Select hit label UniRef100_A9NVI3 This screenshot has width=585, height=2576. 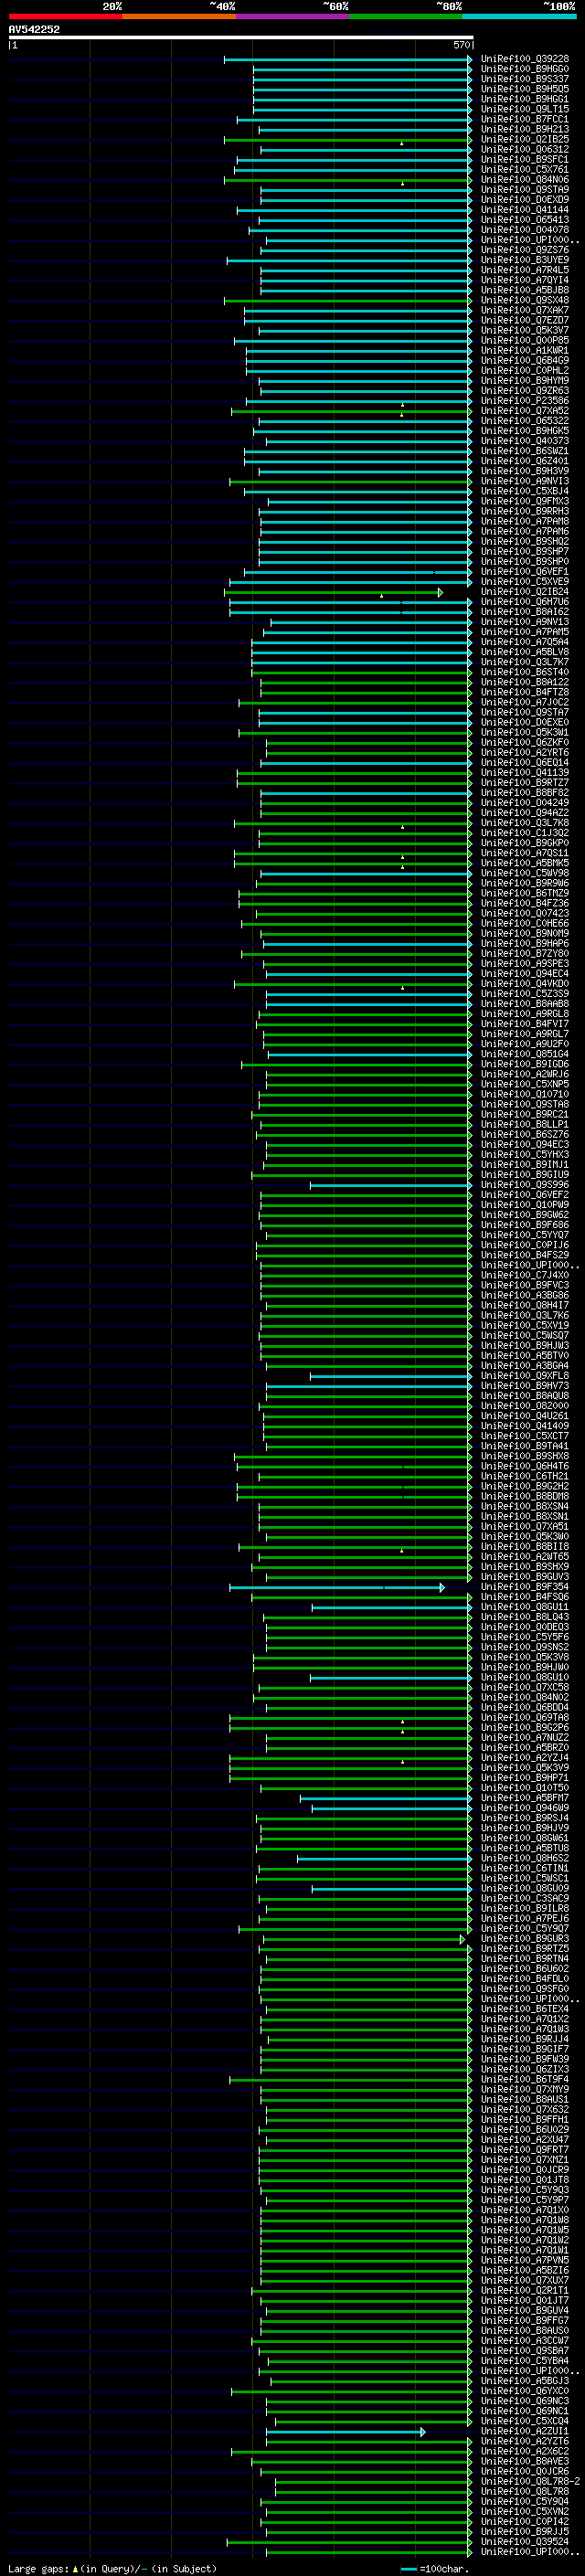click(525, 481)
